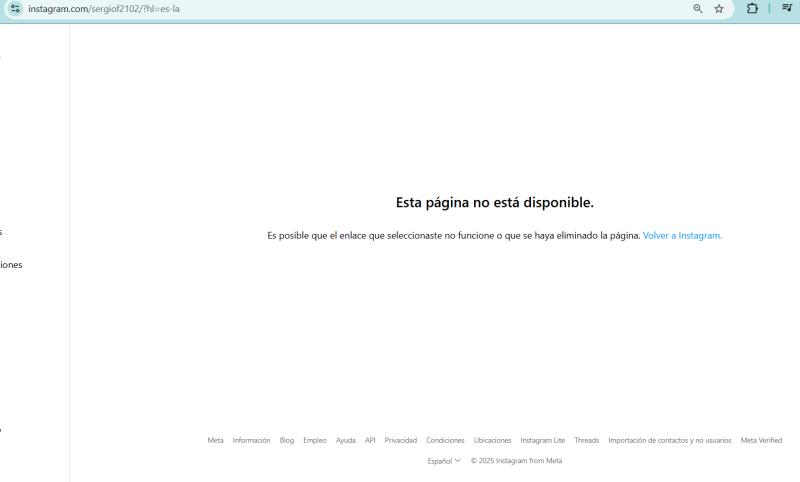Go to the Blog footer link
The height and width of the screenshot is (482, 800).
(x=287, y=440)
